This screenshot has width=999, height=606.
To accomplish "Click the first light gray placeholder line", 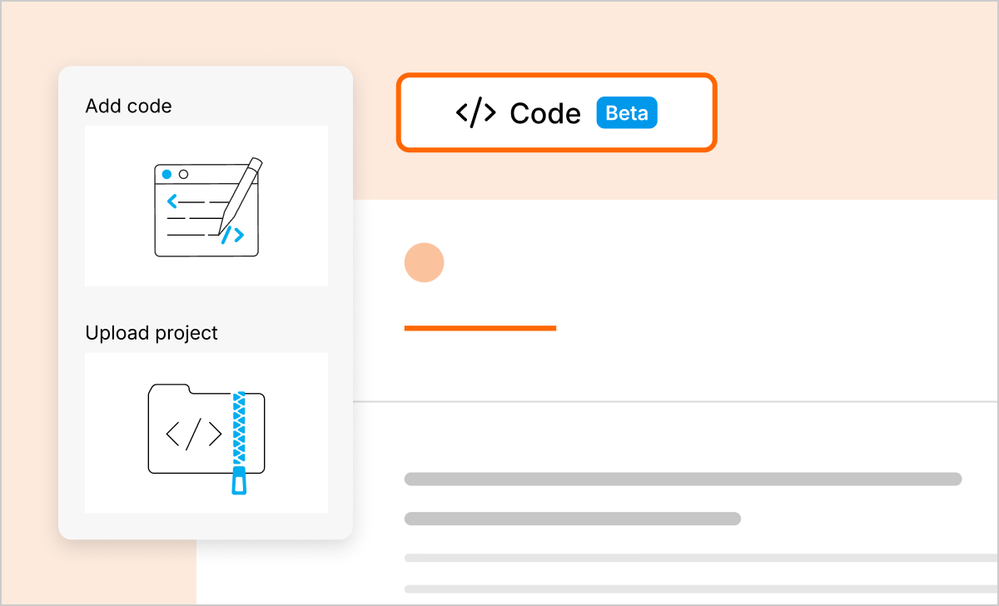I will (700, 558).
